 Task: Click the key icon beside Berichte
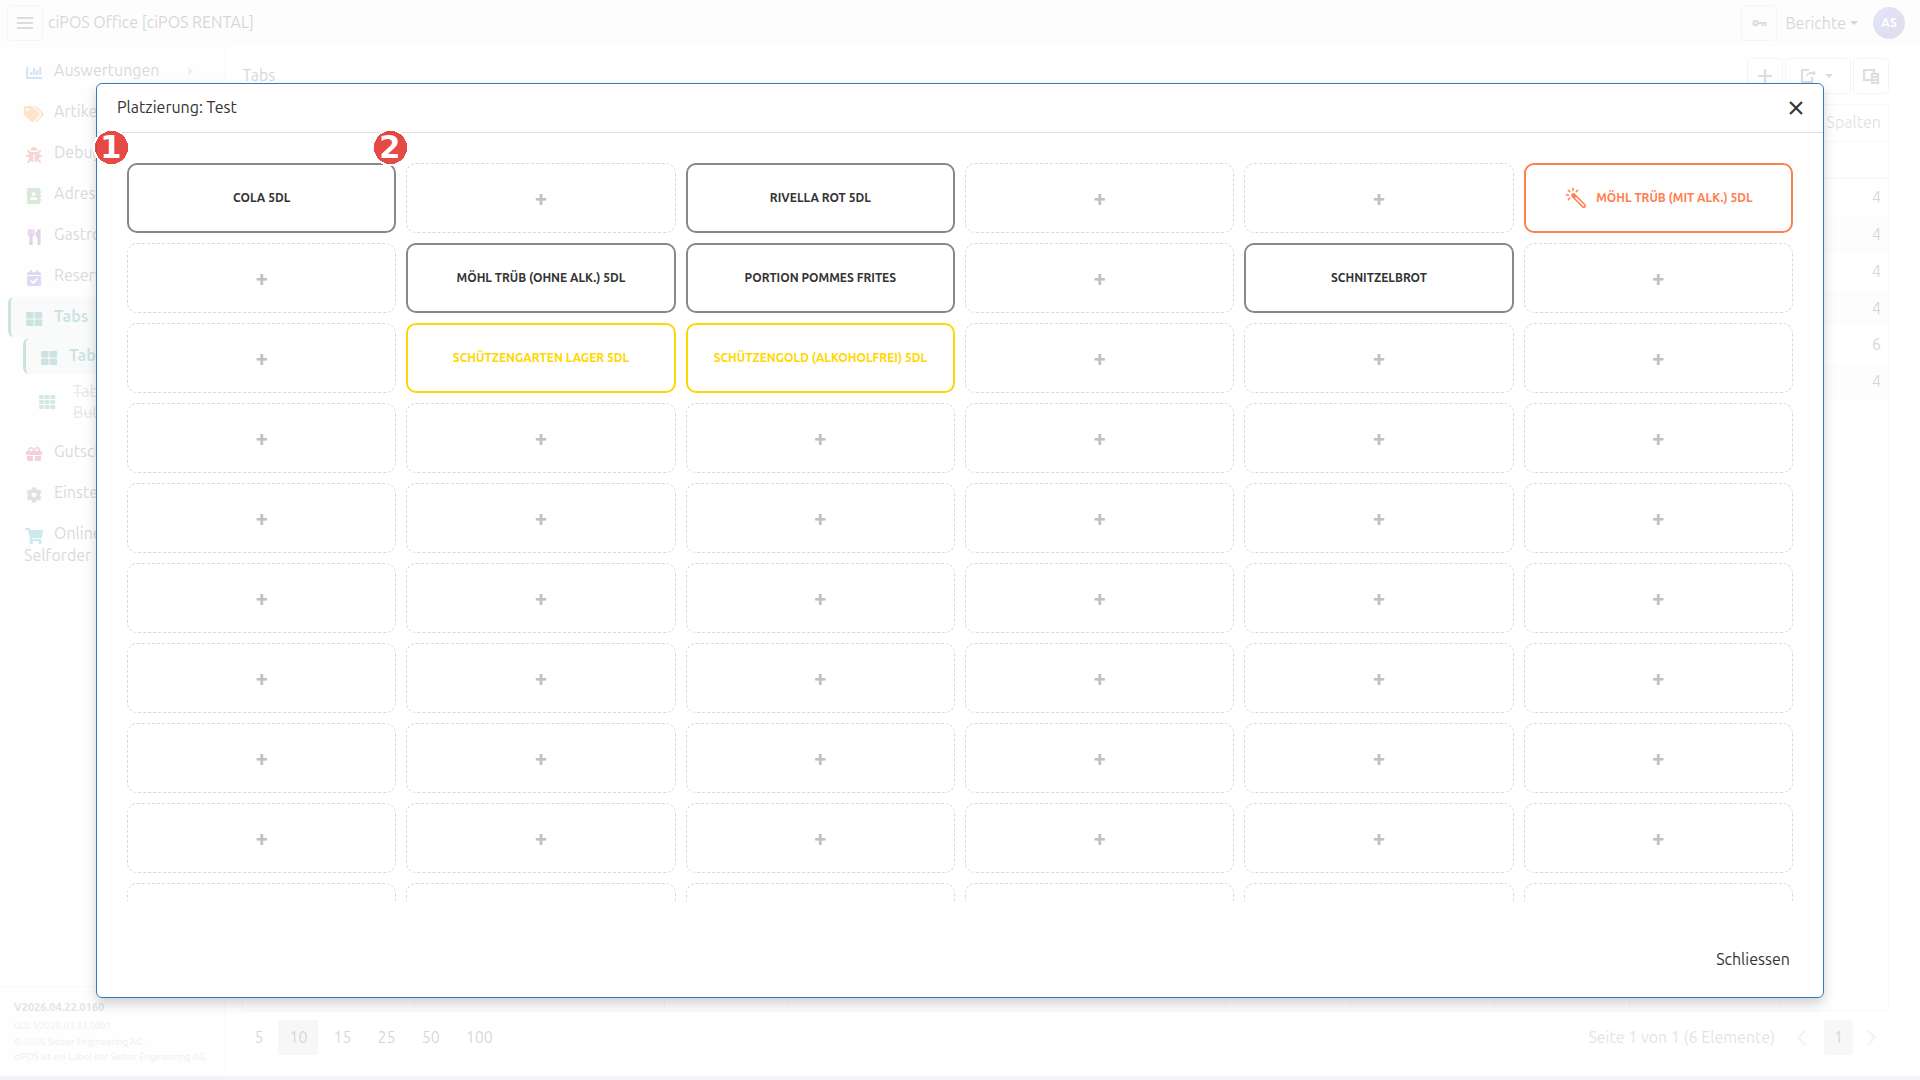pyautogui.click(x=1759, y=23)
